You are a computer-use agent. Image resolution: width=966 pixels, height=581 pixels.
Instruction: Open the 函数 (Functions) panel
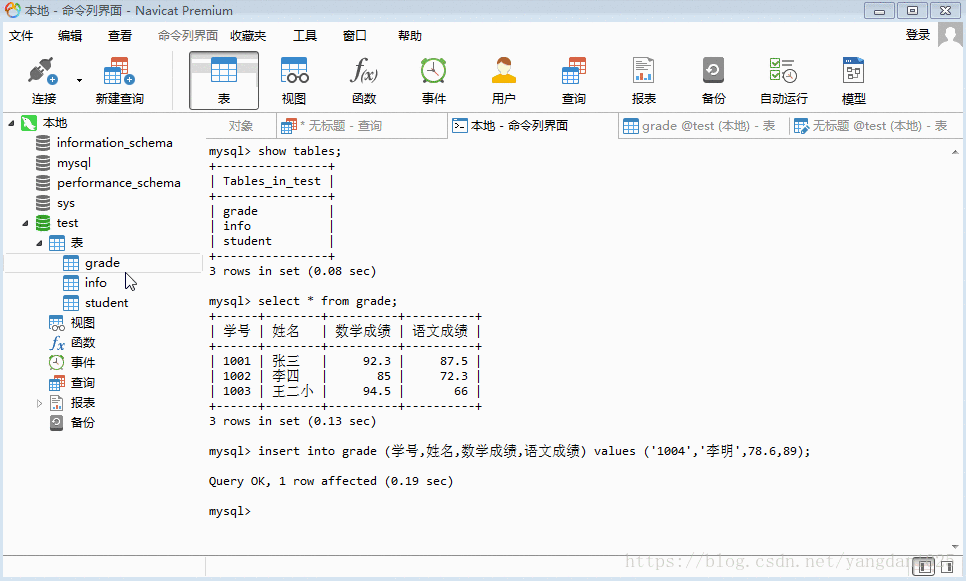(364, 78)
